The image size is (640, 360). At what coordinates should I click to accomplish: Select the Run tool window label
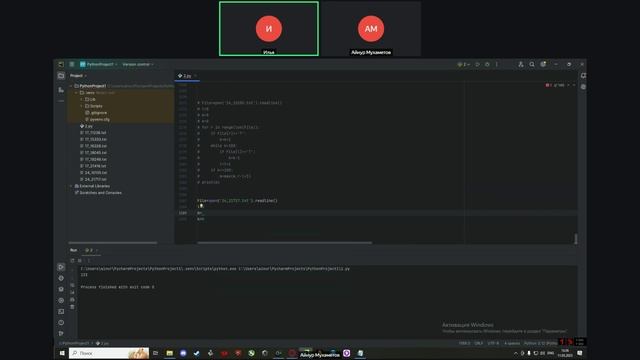click(x=73, y=250)
